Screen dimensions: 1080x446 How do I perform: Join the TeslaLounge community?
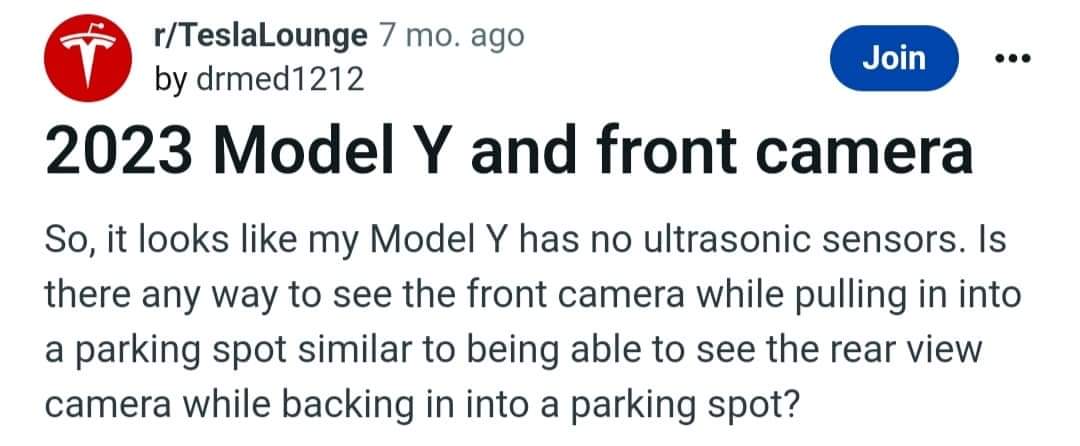tap(894, 58)
